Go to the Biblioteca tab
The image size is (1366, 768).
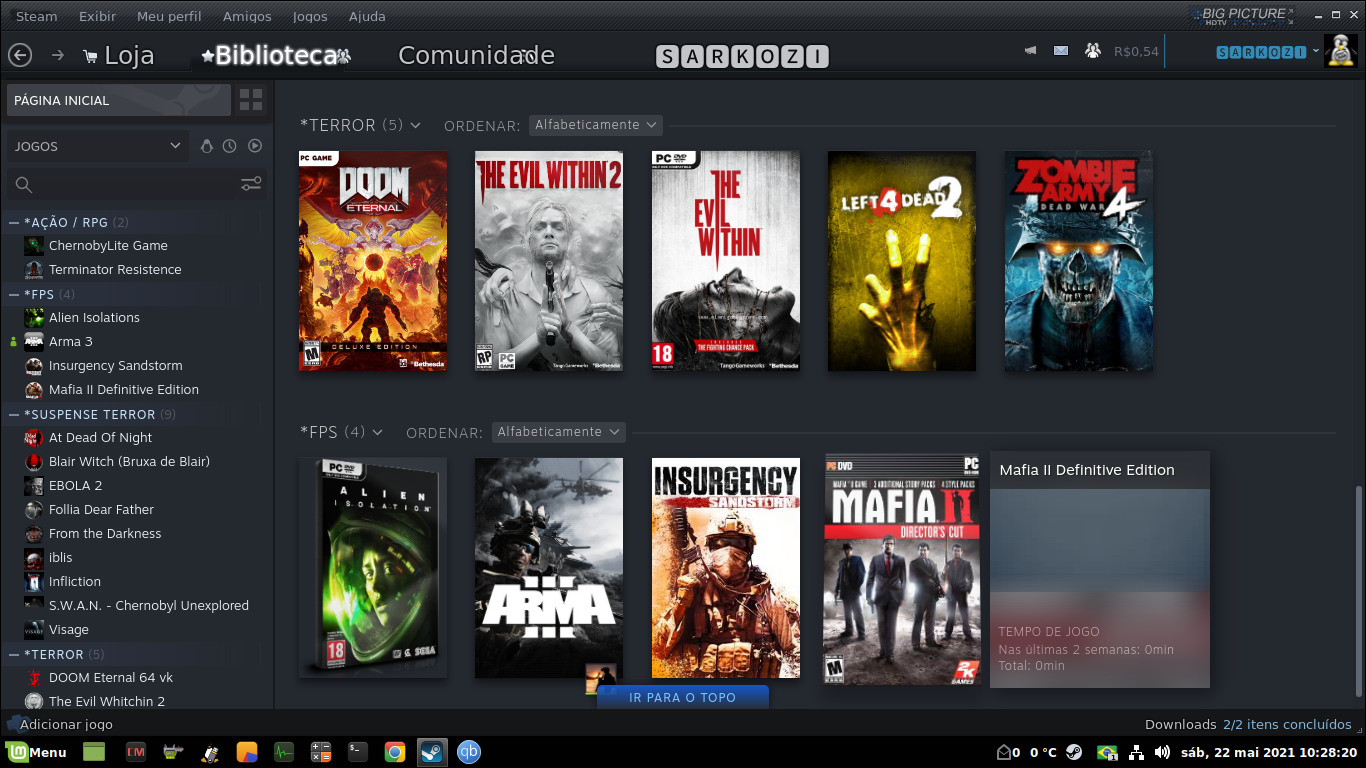pyautogui.click(x=275, y=55)
